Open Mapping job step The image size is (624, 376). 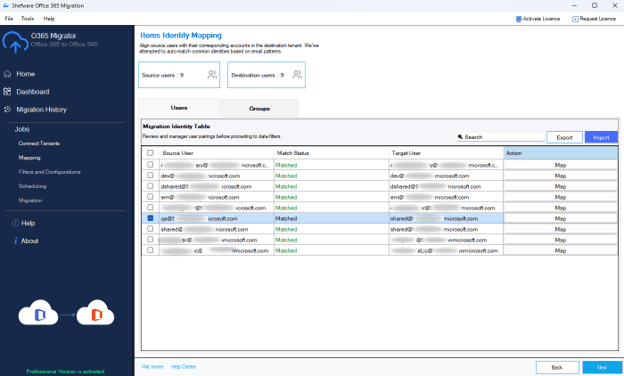coord(29,158)
